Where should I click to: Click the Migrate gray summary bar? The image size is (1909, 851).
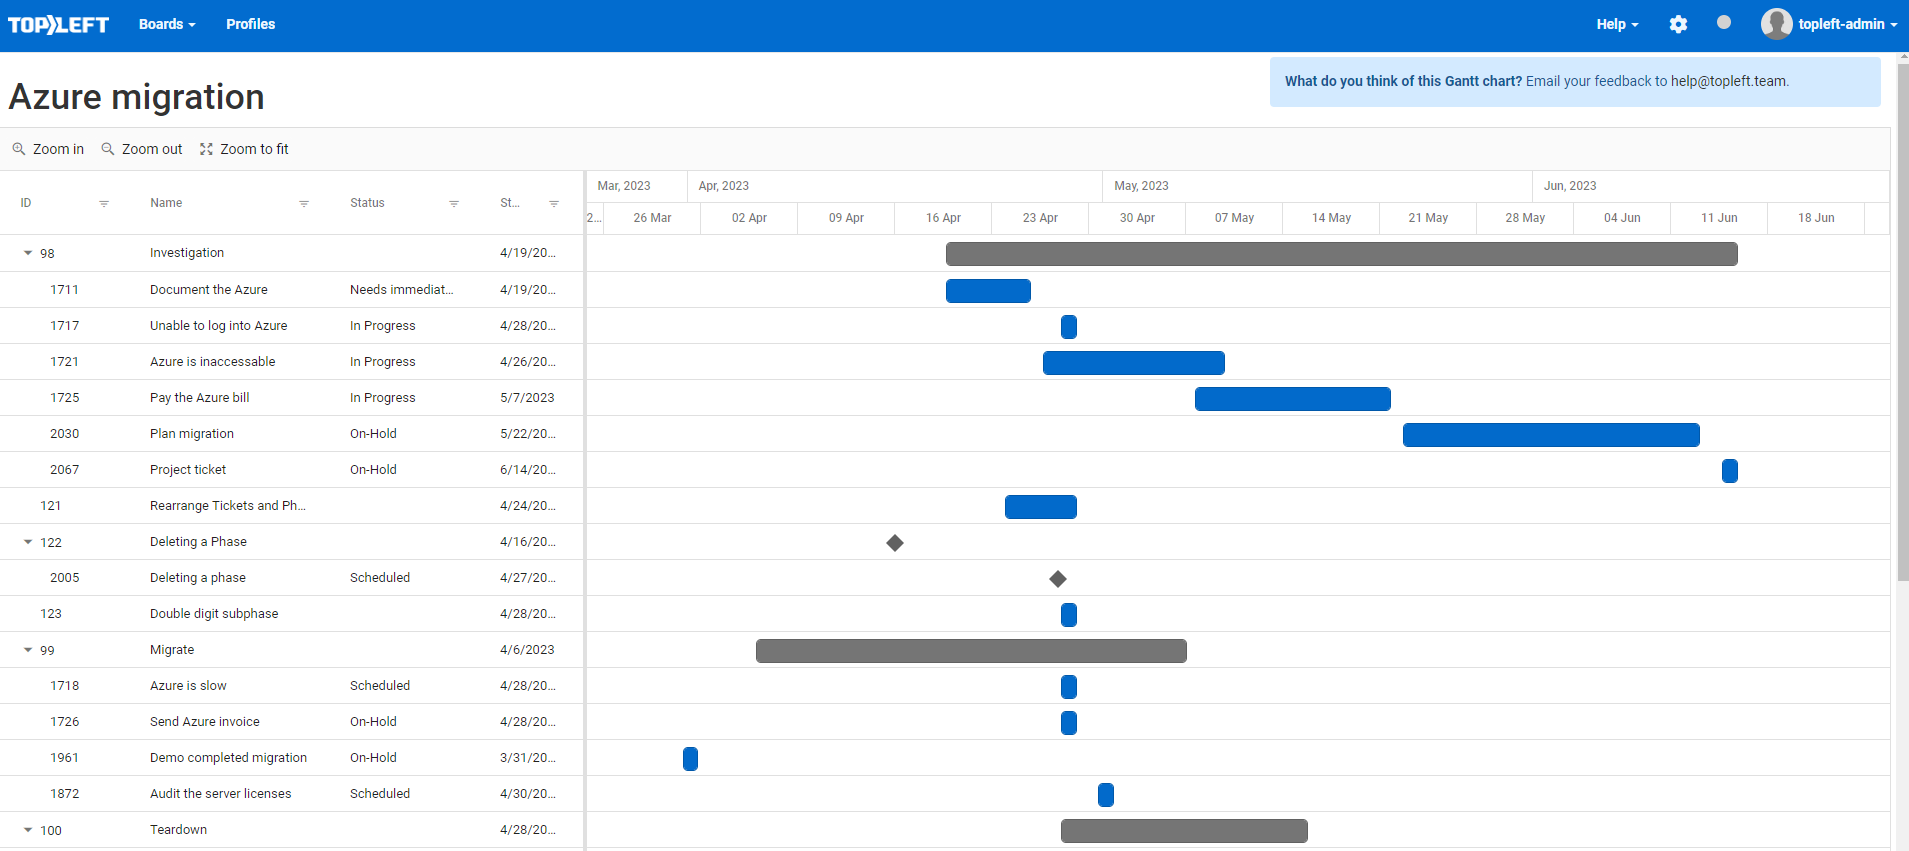click(971, 651)
